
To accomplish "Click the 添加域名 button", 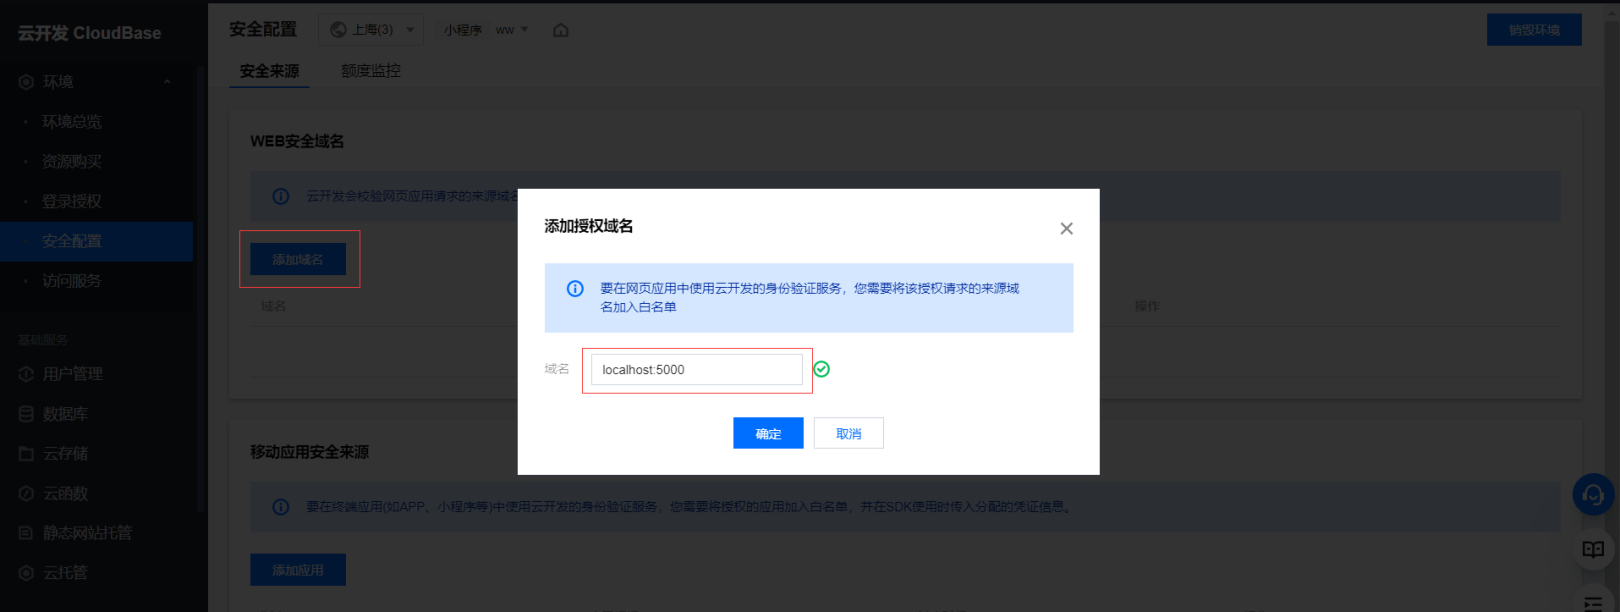I will point(298,259).
